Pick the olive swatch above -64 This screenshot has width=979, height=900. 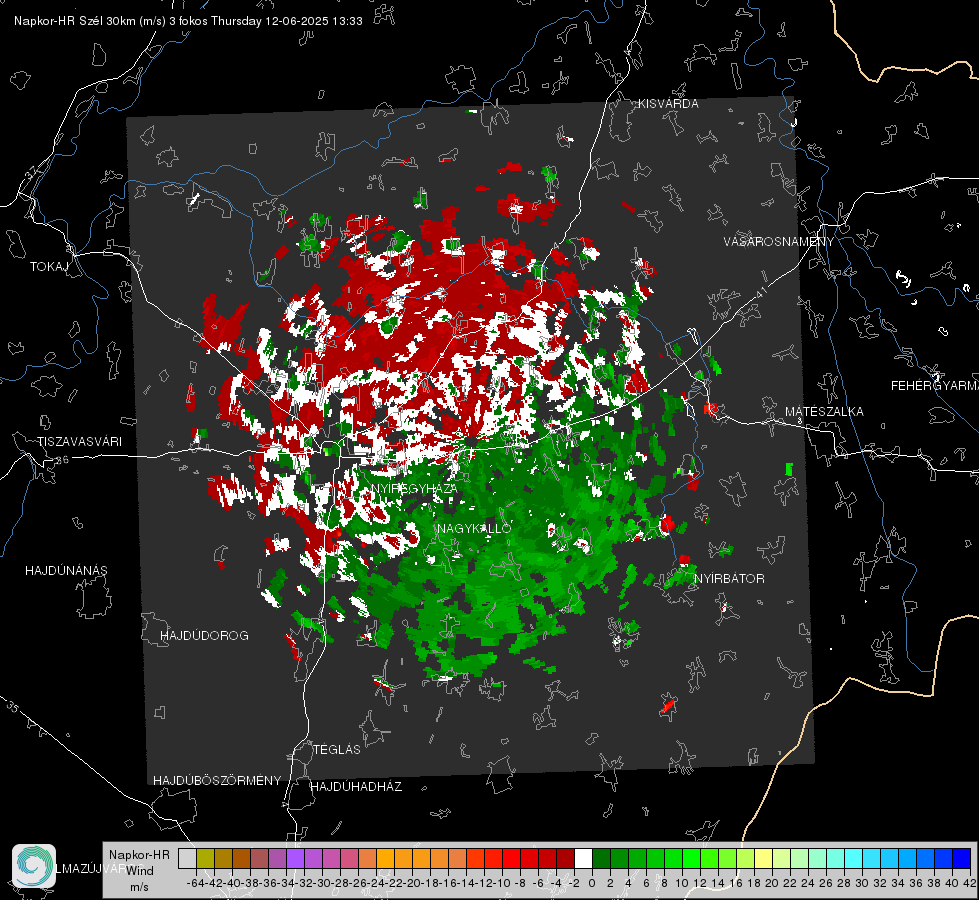(205, 858)
